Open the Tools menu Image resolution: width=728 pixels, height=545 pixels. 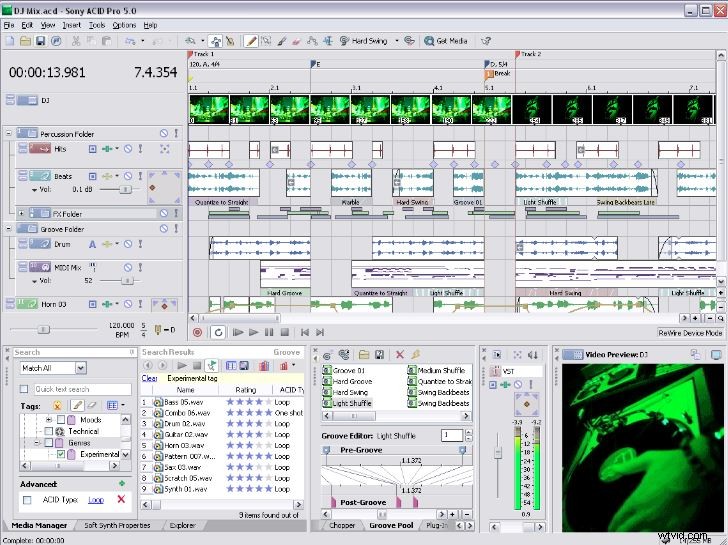97,25
